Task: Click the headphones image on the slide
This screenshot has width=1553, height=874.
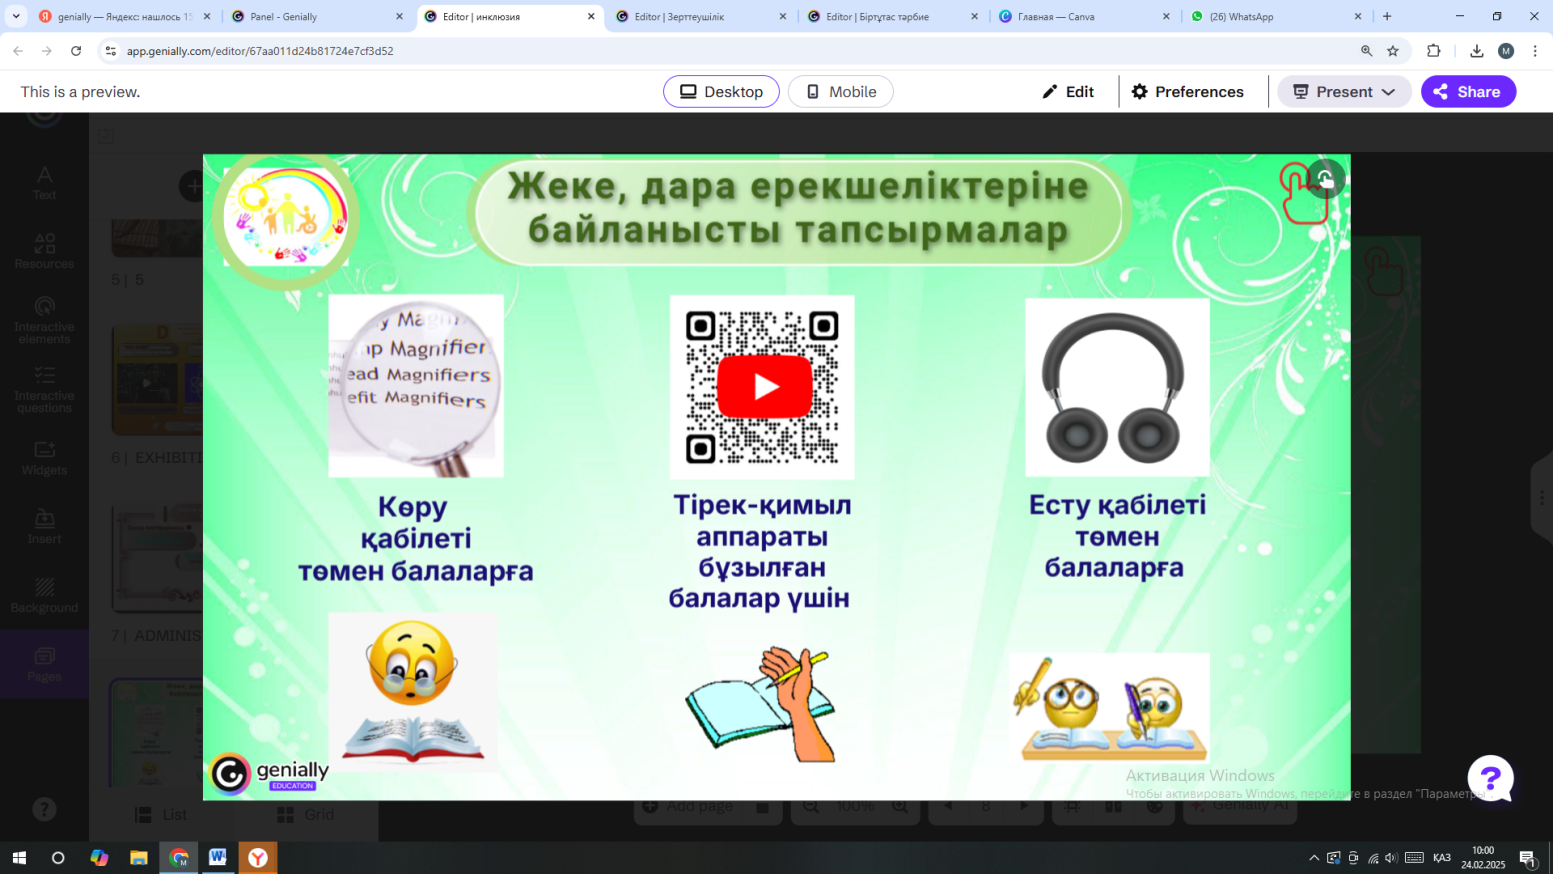Action: [x=1117, y=387]
